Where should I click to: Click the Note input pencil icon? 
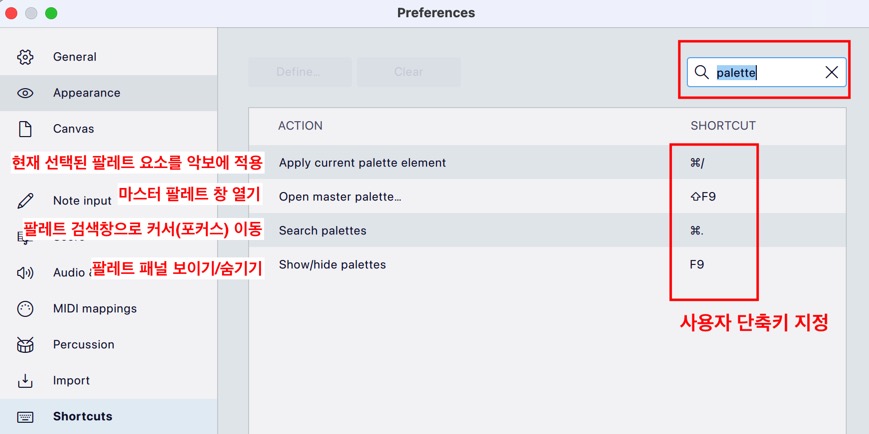[26, 201]
